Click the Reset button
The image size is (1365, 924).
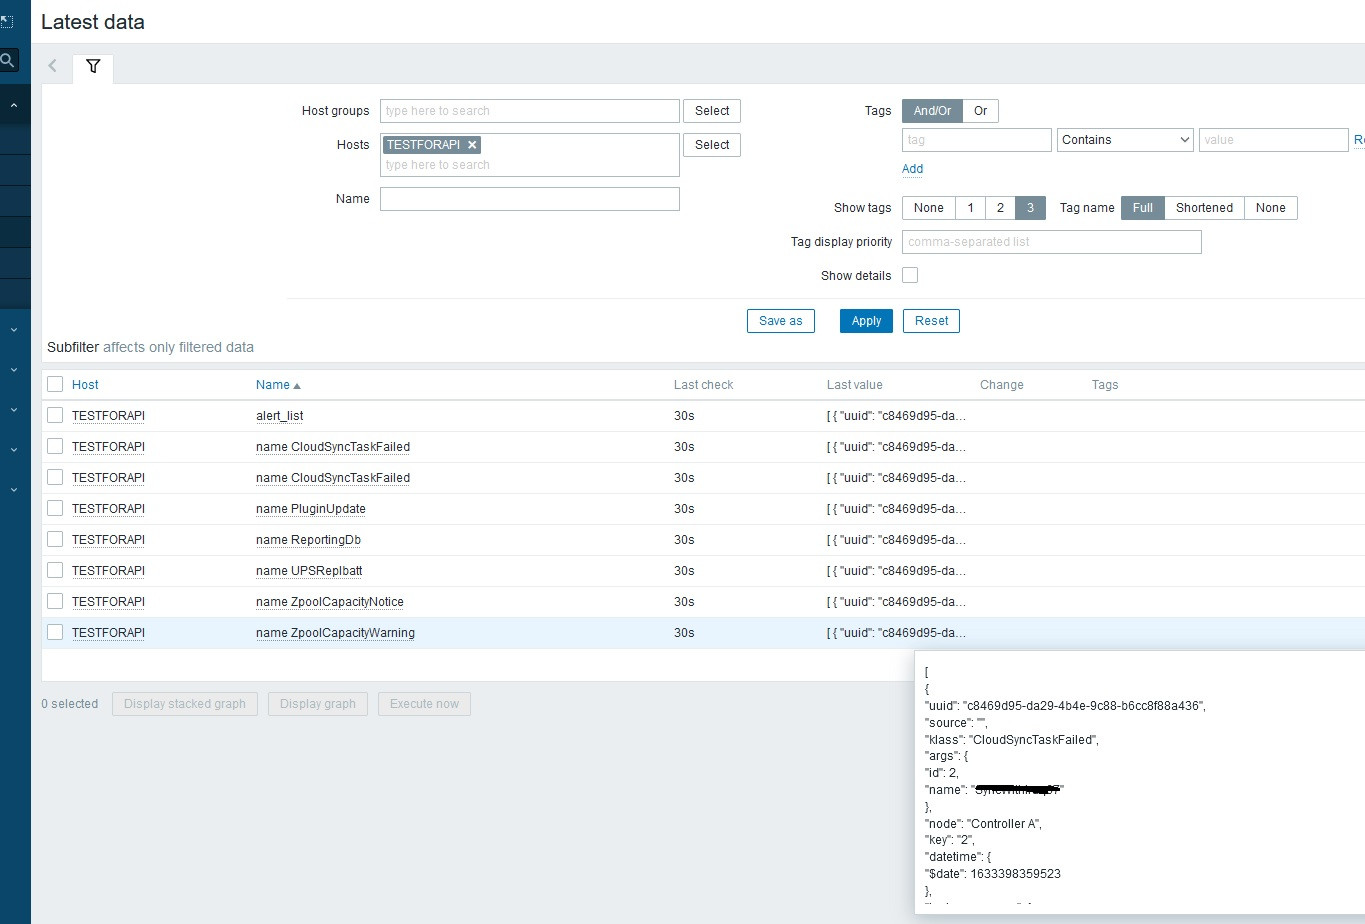(931, 321)
